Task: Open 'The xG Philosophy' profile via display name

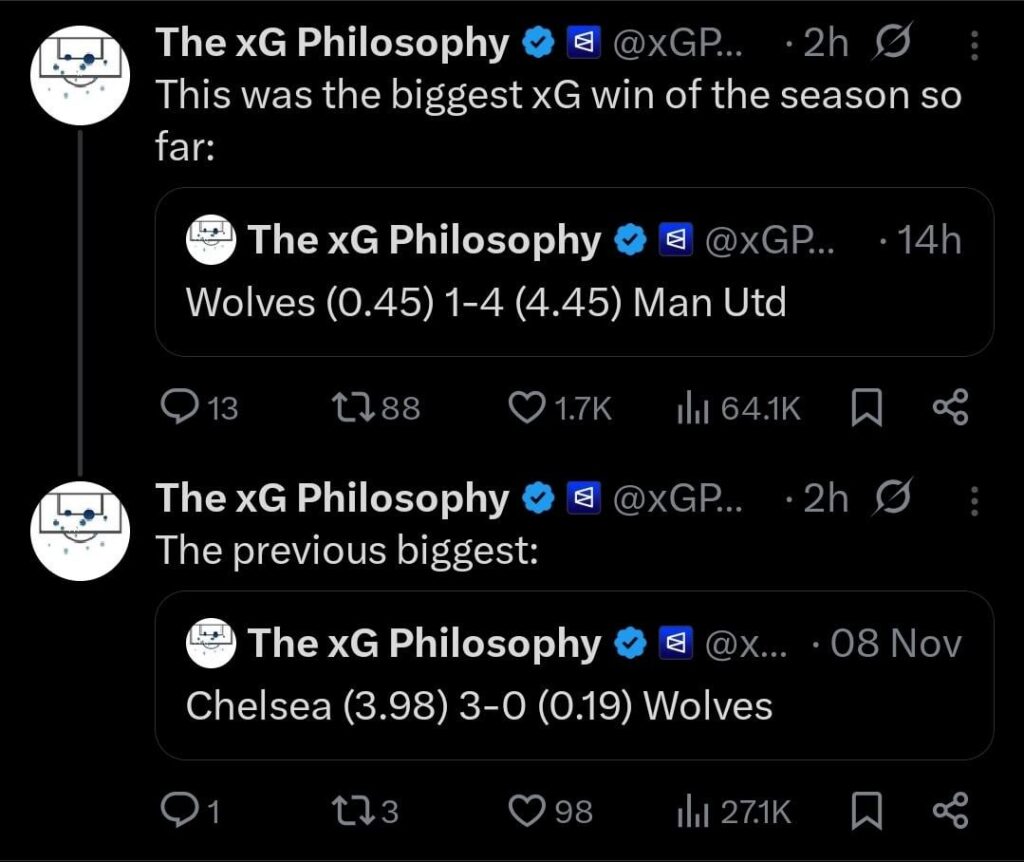Action: coord(330,42)
